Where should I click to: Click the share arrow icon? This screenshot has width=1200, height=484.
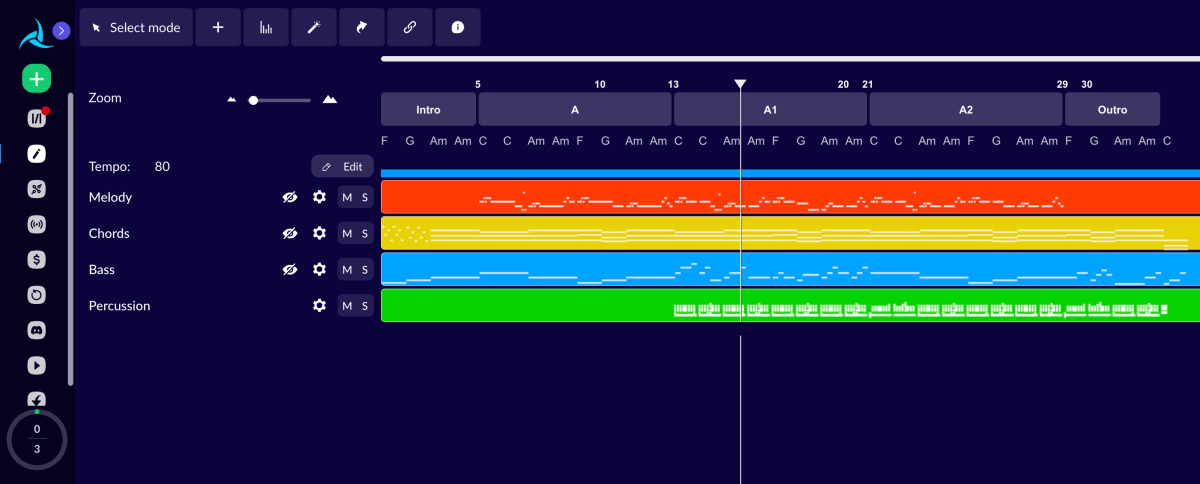[361, 28]
